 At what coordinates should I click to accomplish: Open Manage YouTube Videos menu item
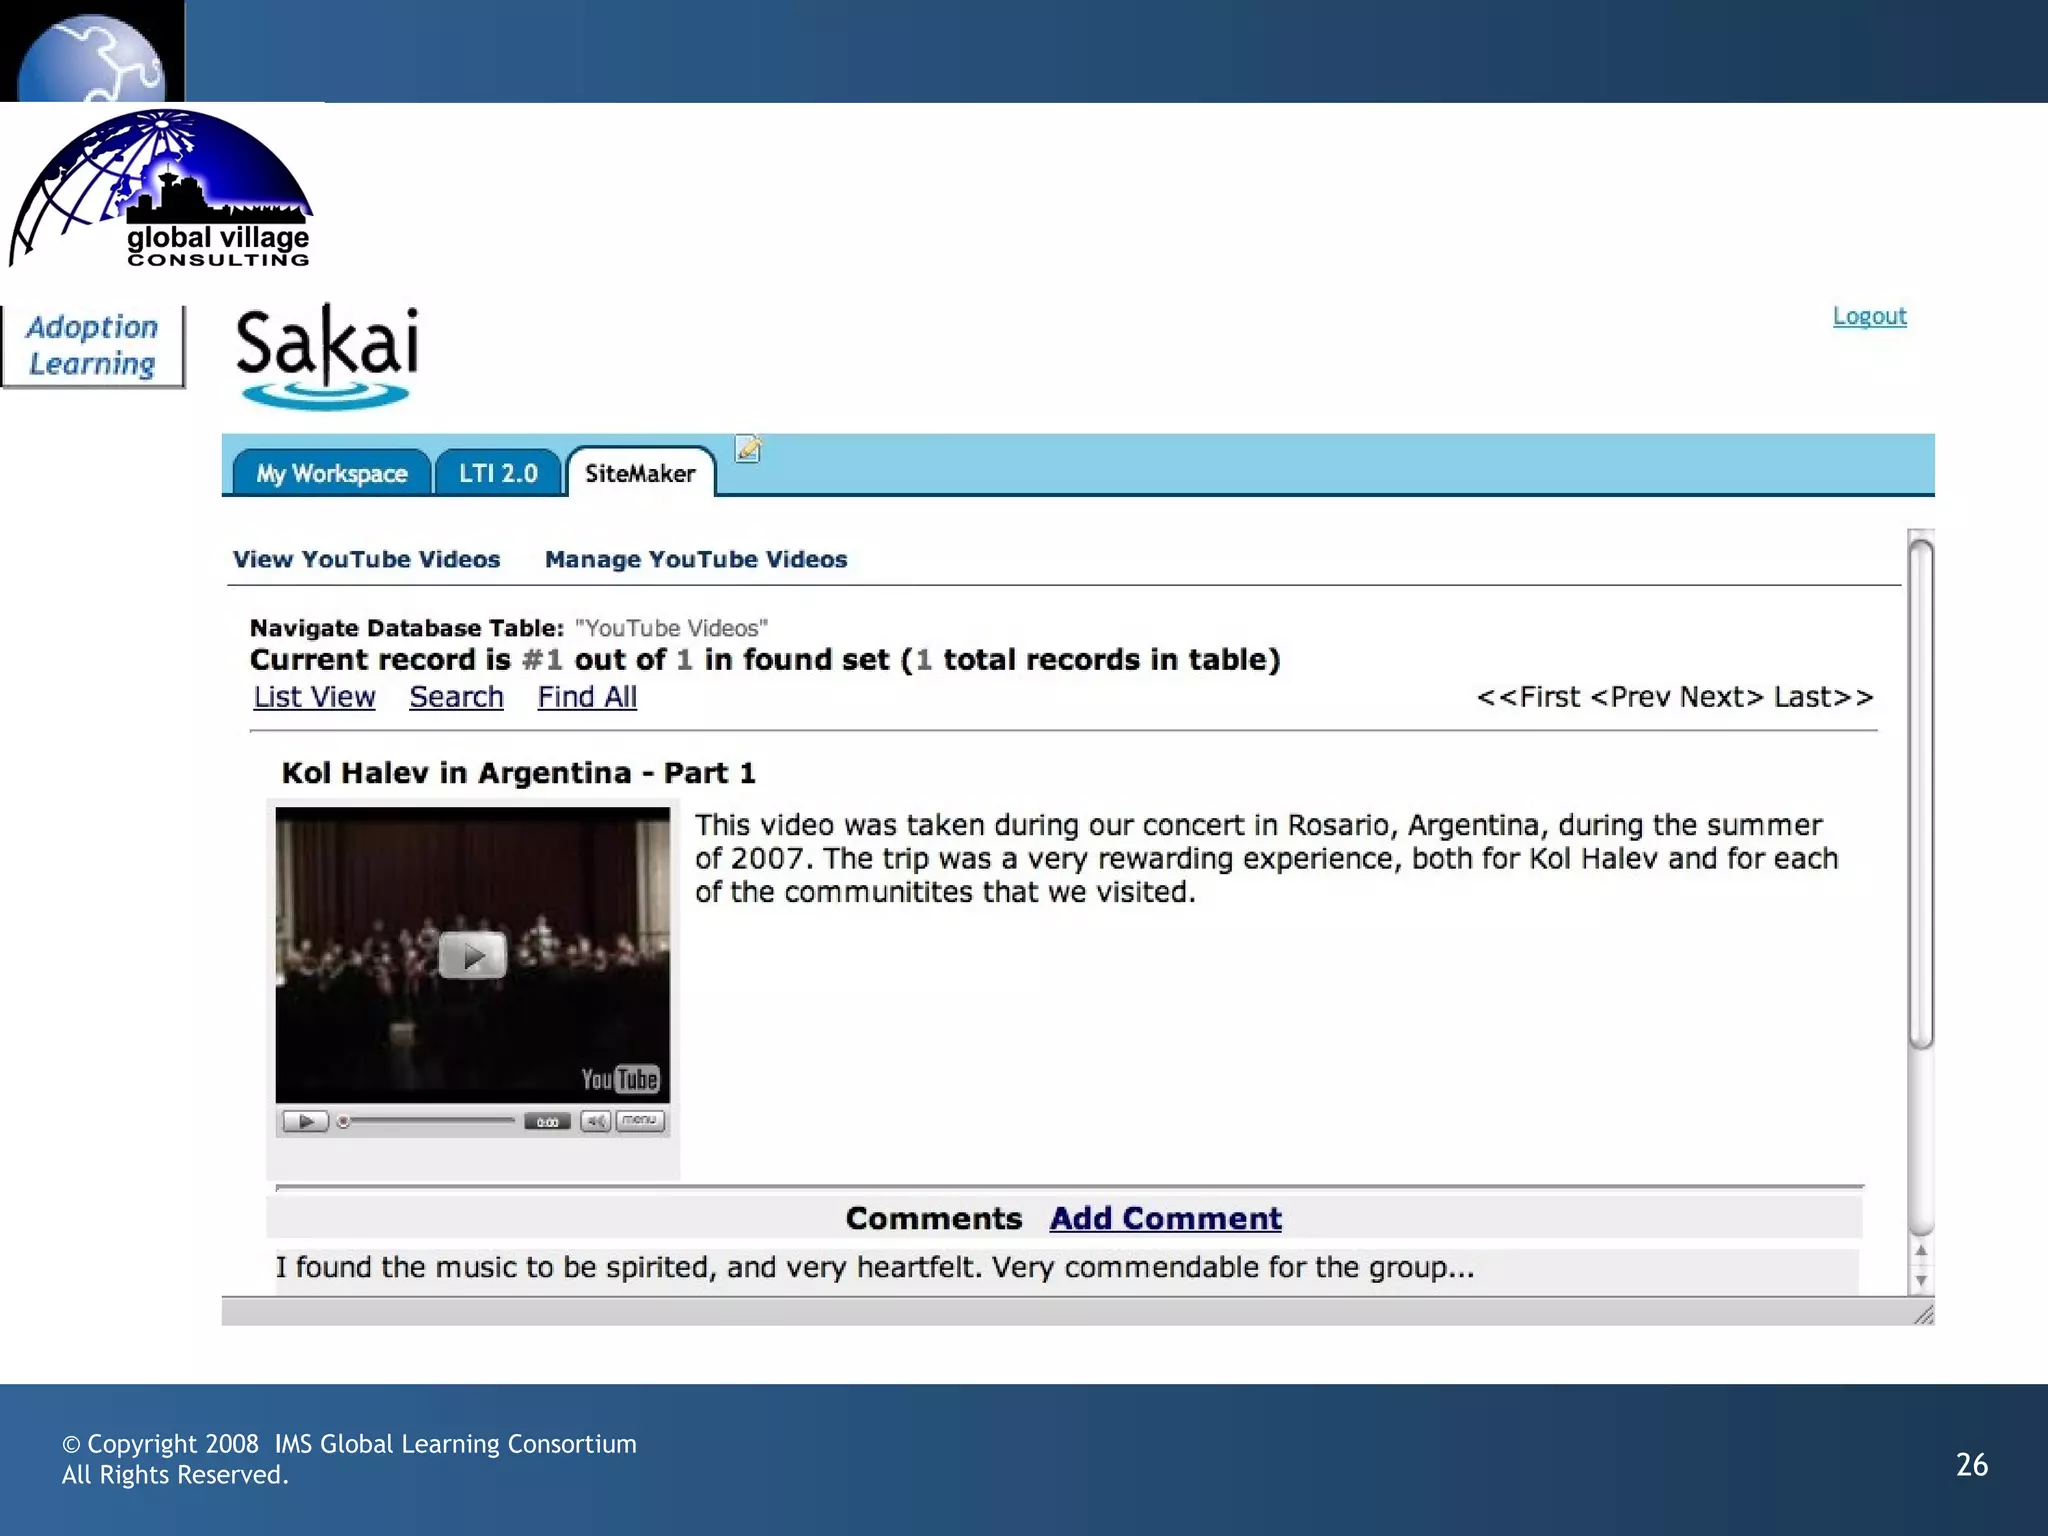696,559
